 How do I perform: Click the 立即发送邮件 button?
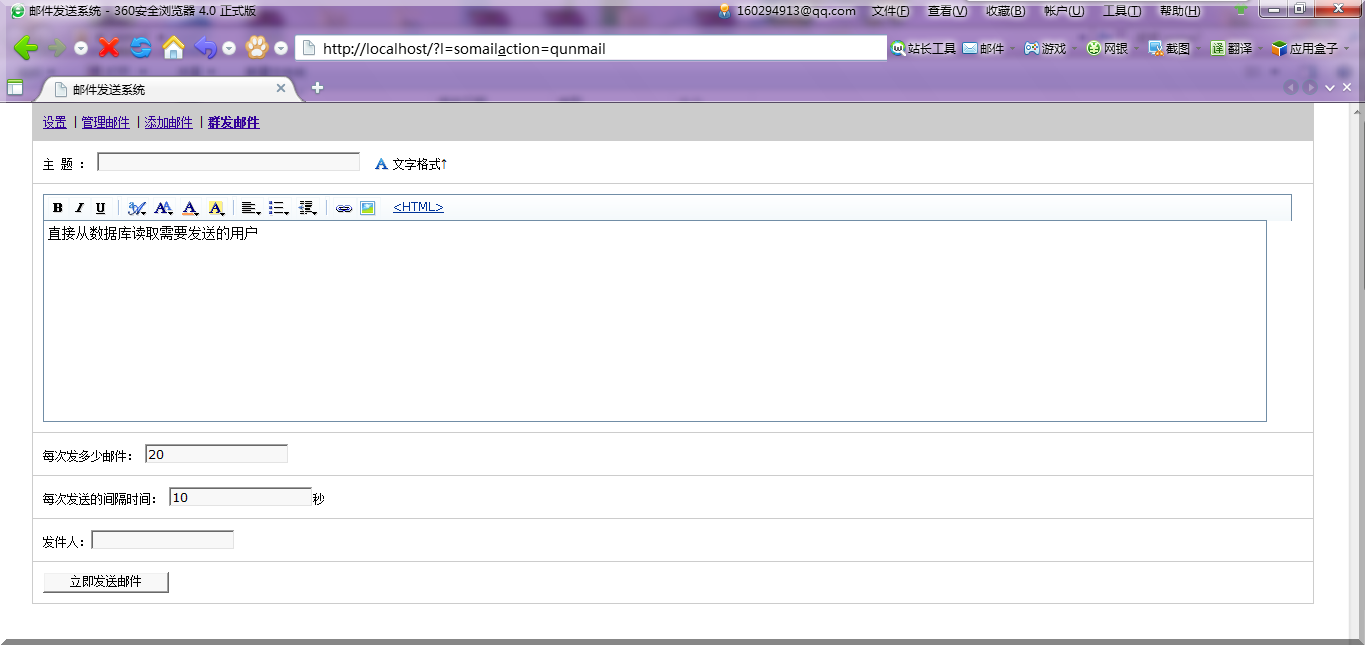(x=105, y=582)
